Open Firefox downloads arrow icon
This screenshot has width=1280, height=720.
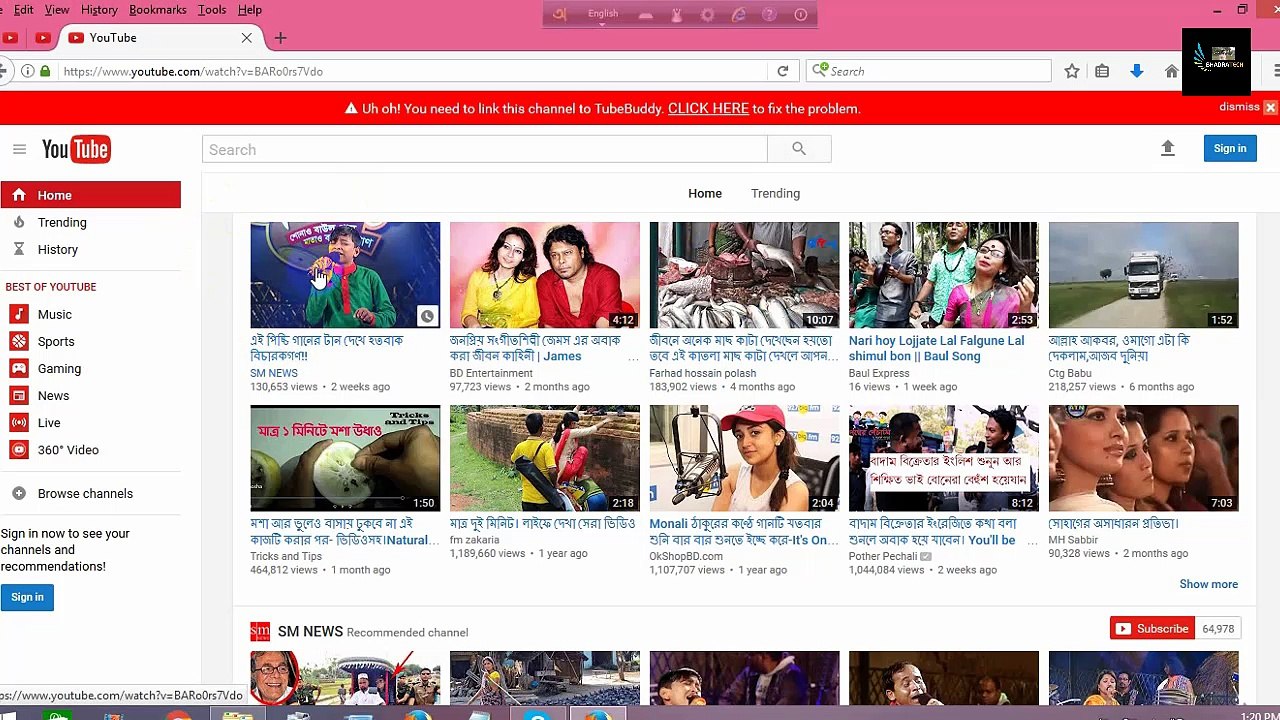[1136, 71]
